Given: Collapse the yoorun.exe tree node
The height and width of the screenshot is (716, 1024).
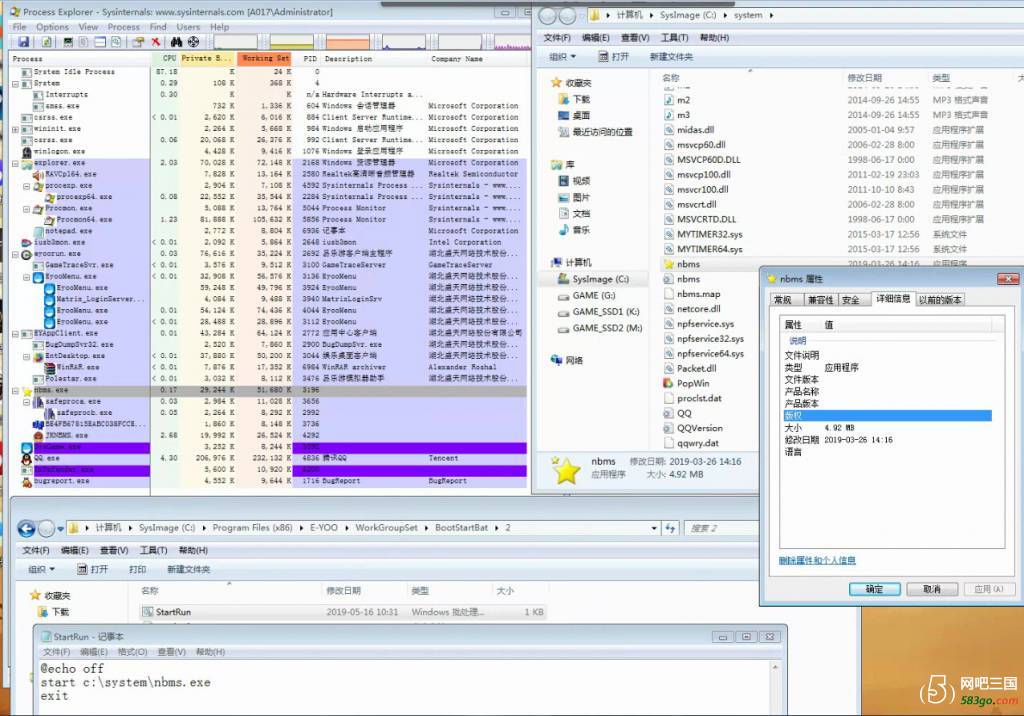Looking at the screenshot, I should [16, 254].
